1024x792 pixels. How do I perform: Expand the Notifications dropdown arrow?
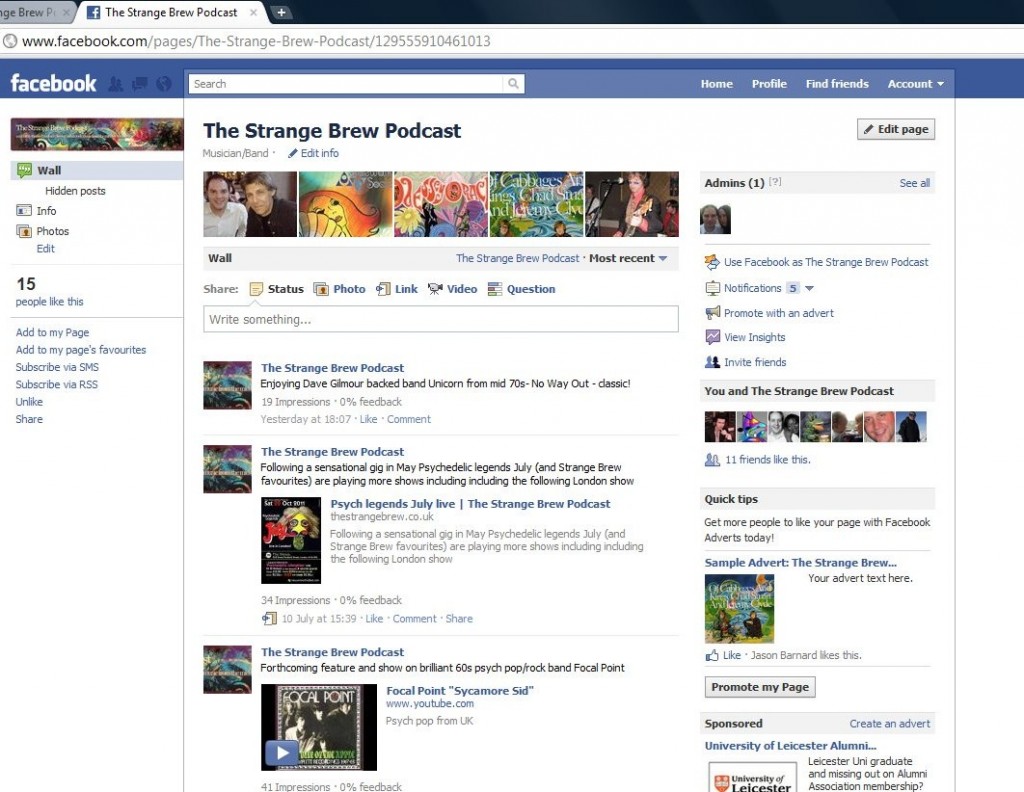[x=809, y=288]
